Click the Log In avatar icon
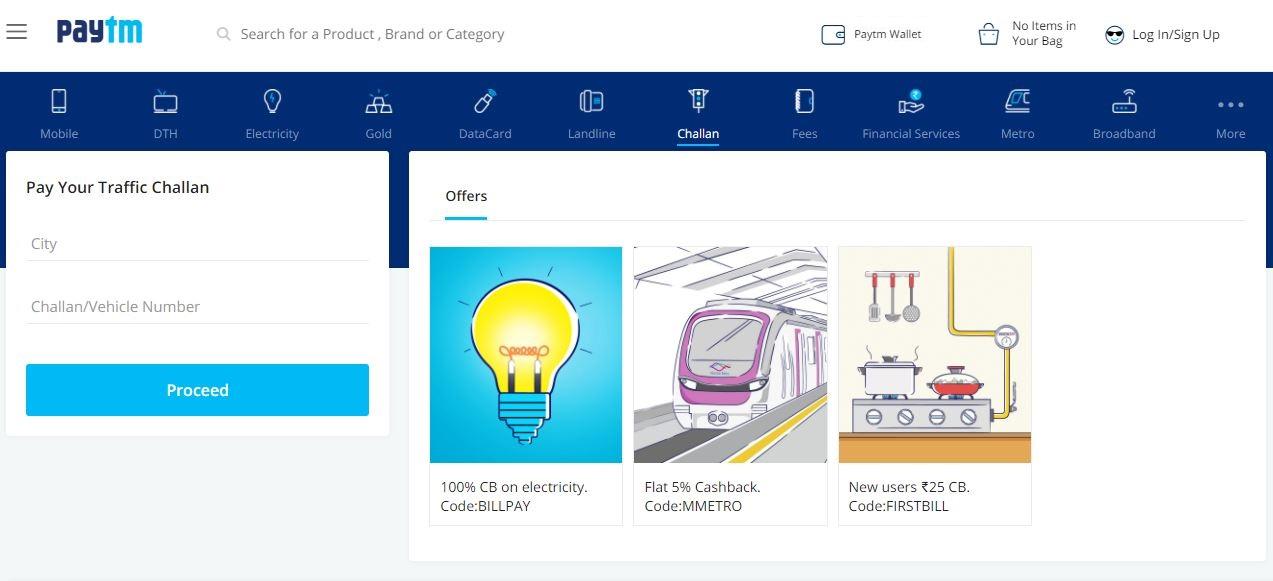Image resolution: width=1273 pixels, height=581 pixels. (1114, 35)
